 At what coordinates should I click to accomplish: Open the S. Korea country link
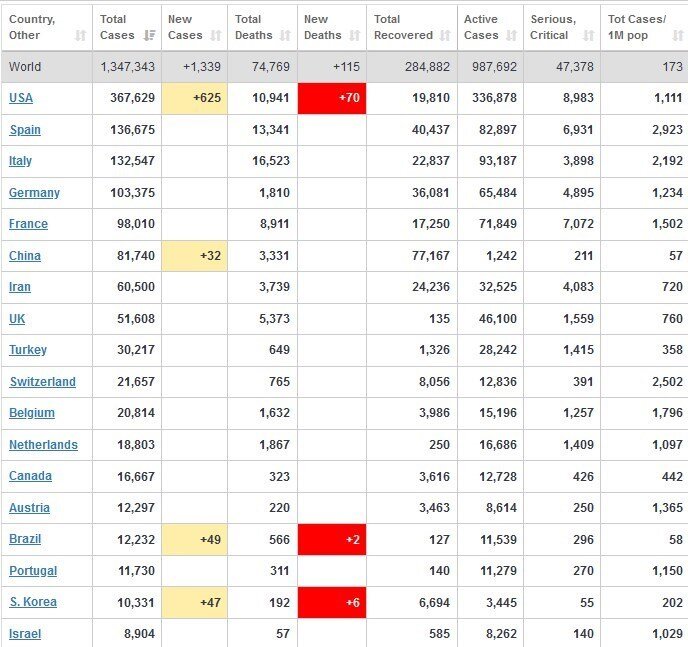point(33,602)
